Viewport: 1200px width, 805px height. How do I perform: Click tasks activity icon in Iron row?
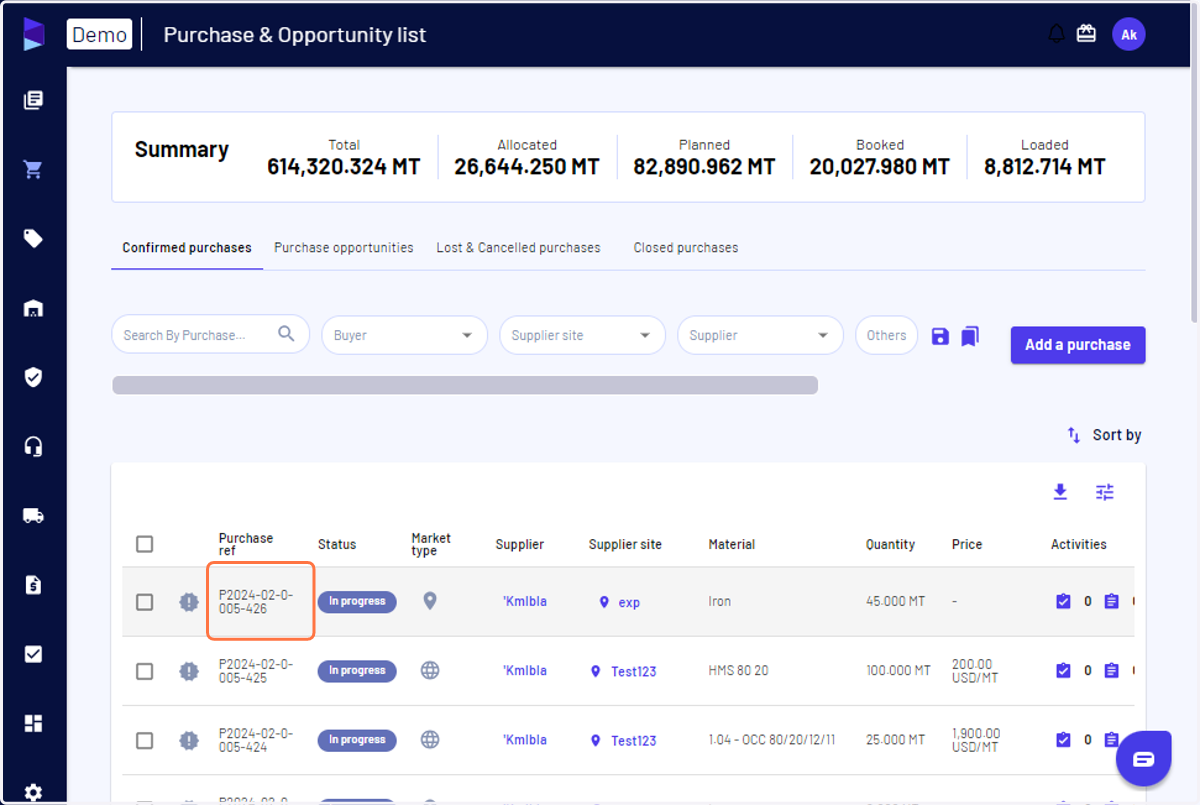point(1063,601)
